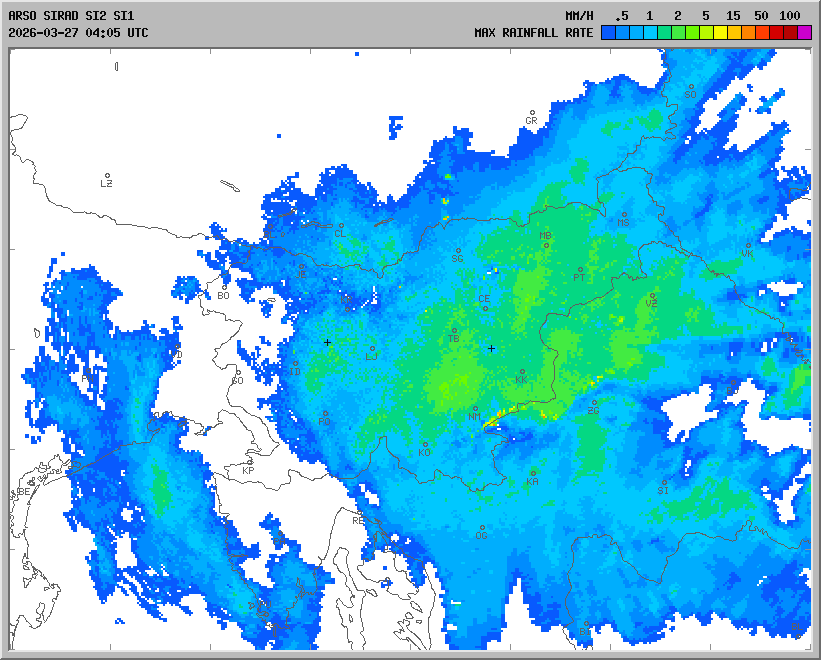821x660 pixels.
Task: Select the darkest blue legend swatch
Action: pyautogui.click(x=609, y=33)
